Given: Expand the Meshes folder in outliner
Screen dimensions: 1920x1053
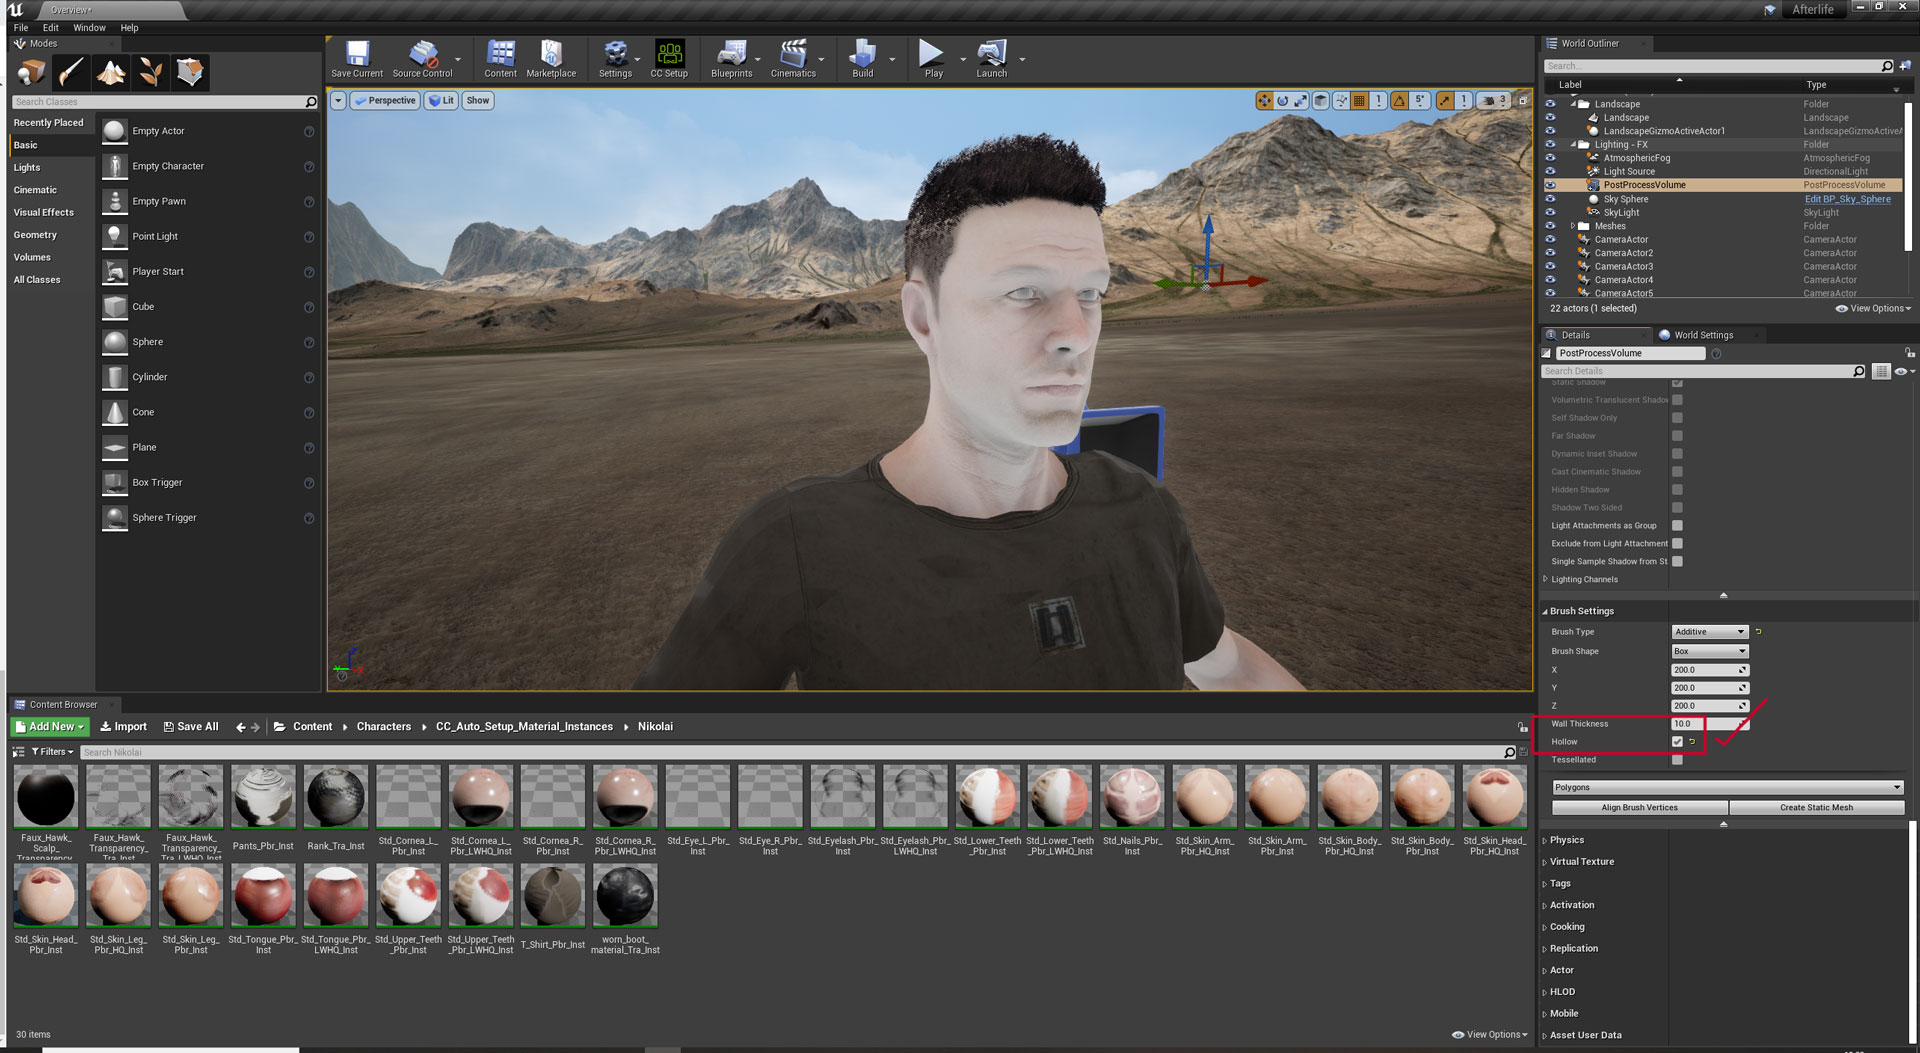Looking at the screenshot, I should point(1573,226).
